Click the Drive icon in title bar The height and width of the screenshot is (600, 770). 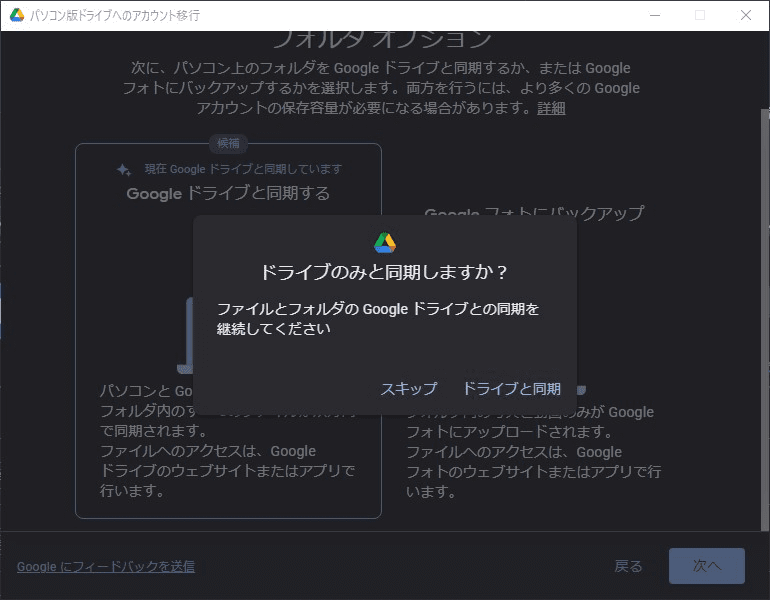[x=17, y=15]
